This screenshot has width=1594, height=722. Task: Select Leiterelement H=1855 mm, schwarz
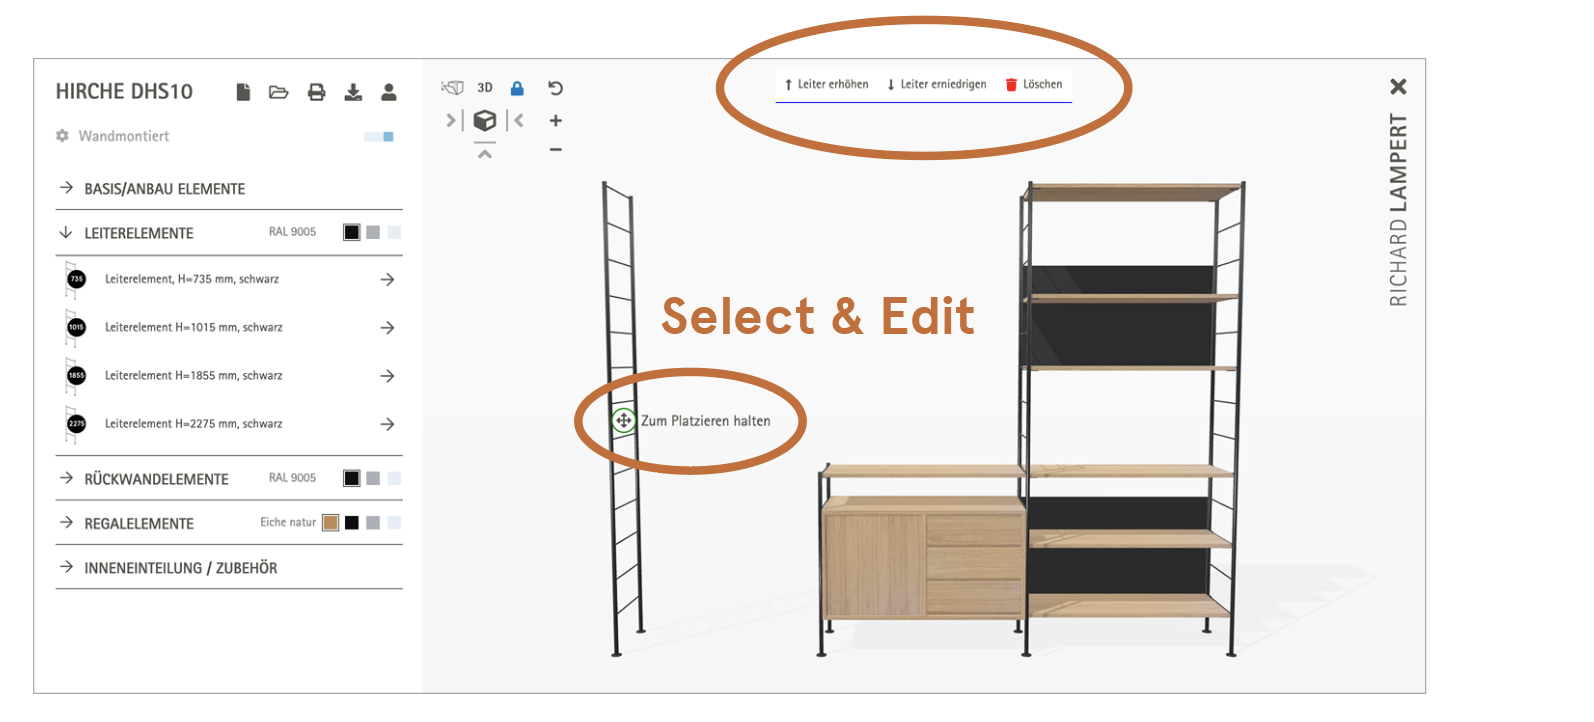[x=193, y=376]
